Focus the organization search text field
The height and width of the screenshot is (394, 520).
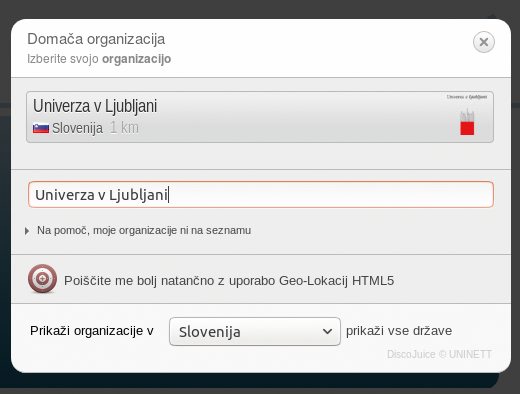coord(261,195)
